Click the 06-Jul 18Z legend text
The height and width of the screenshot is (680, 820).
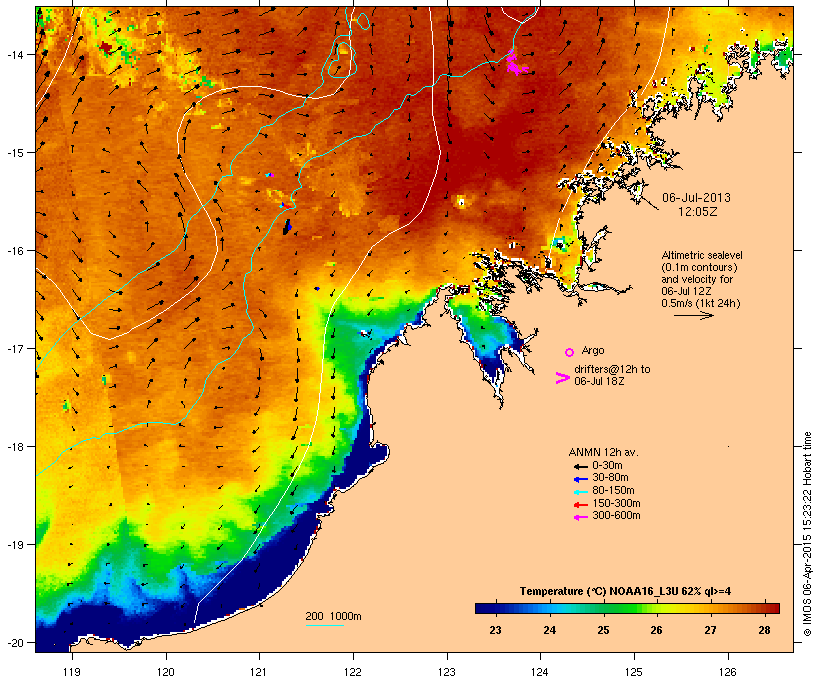599,381
